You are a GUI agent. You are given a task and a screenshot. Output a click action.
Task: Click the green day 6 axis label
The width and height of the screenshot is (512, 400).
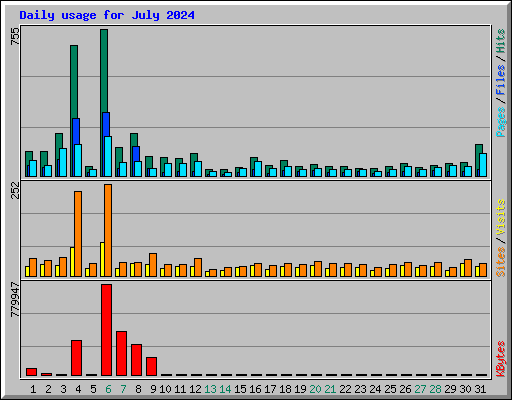point(108,389)
